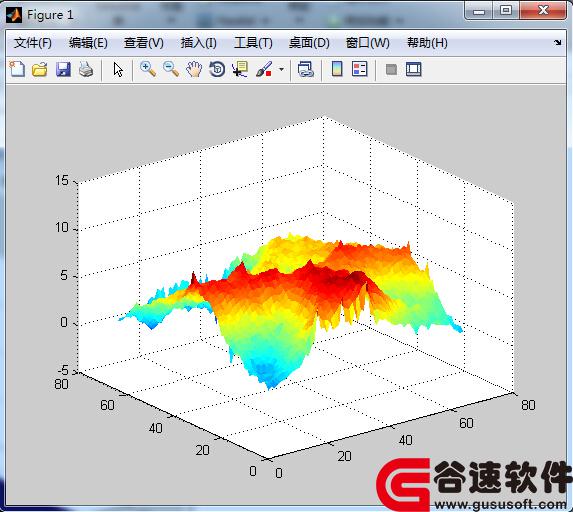
Task: Click the Link Plot icon
Action: [306, 69]
